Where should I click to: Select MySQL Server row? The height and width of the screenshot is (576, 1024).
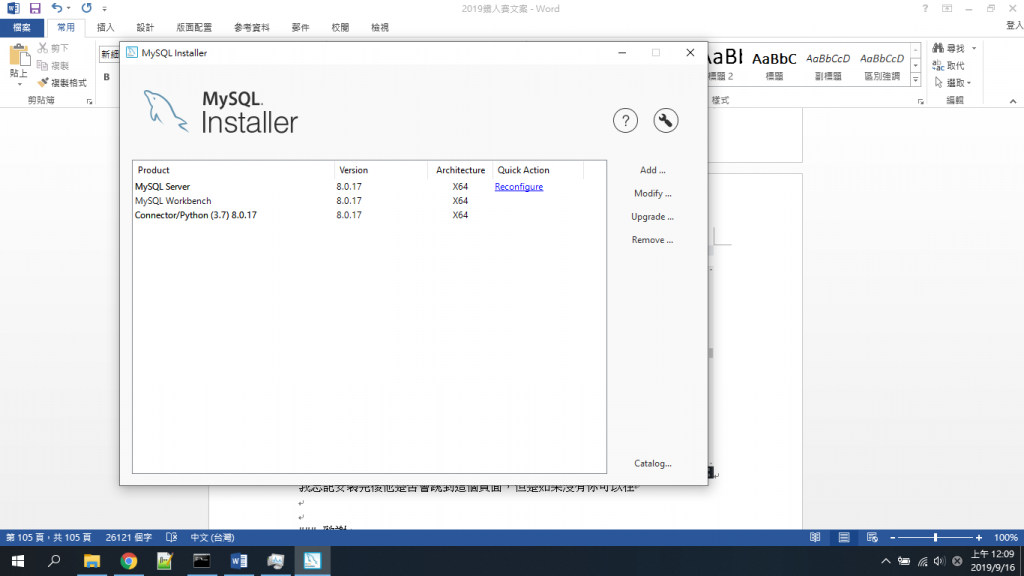click(369, 187)
